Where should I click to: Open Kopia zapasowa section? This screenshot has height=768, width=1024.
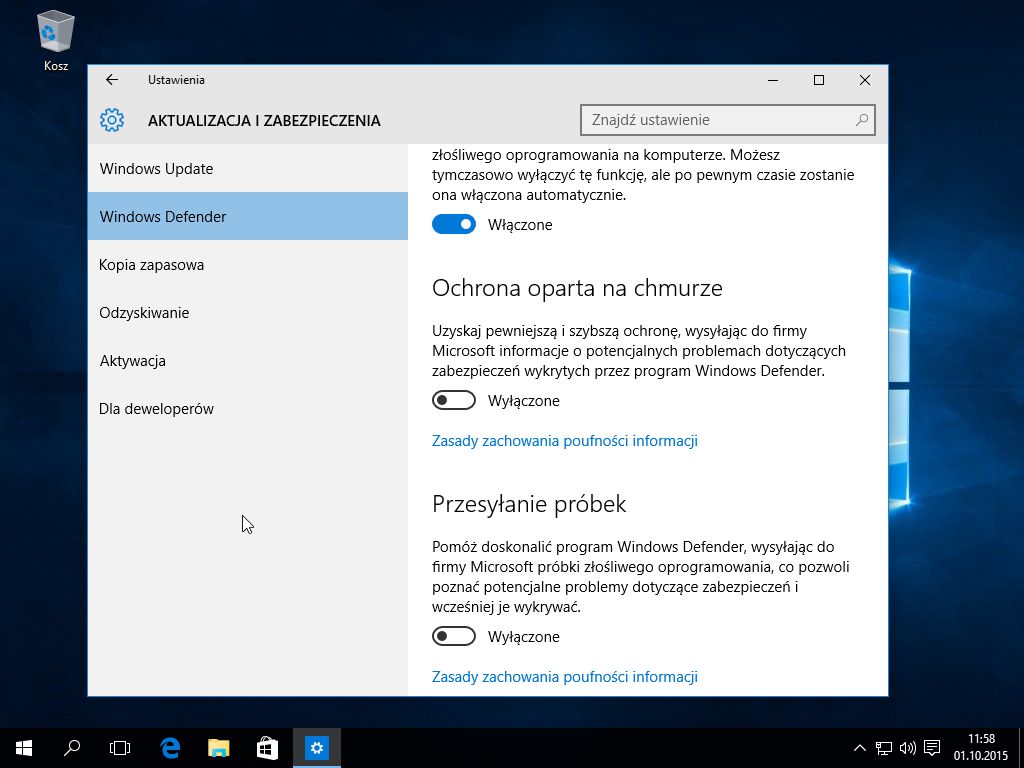click(248, 264)
